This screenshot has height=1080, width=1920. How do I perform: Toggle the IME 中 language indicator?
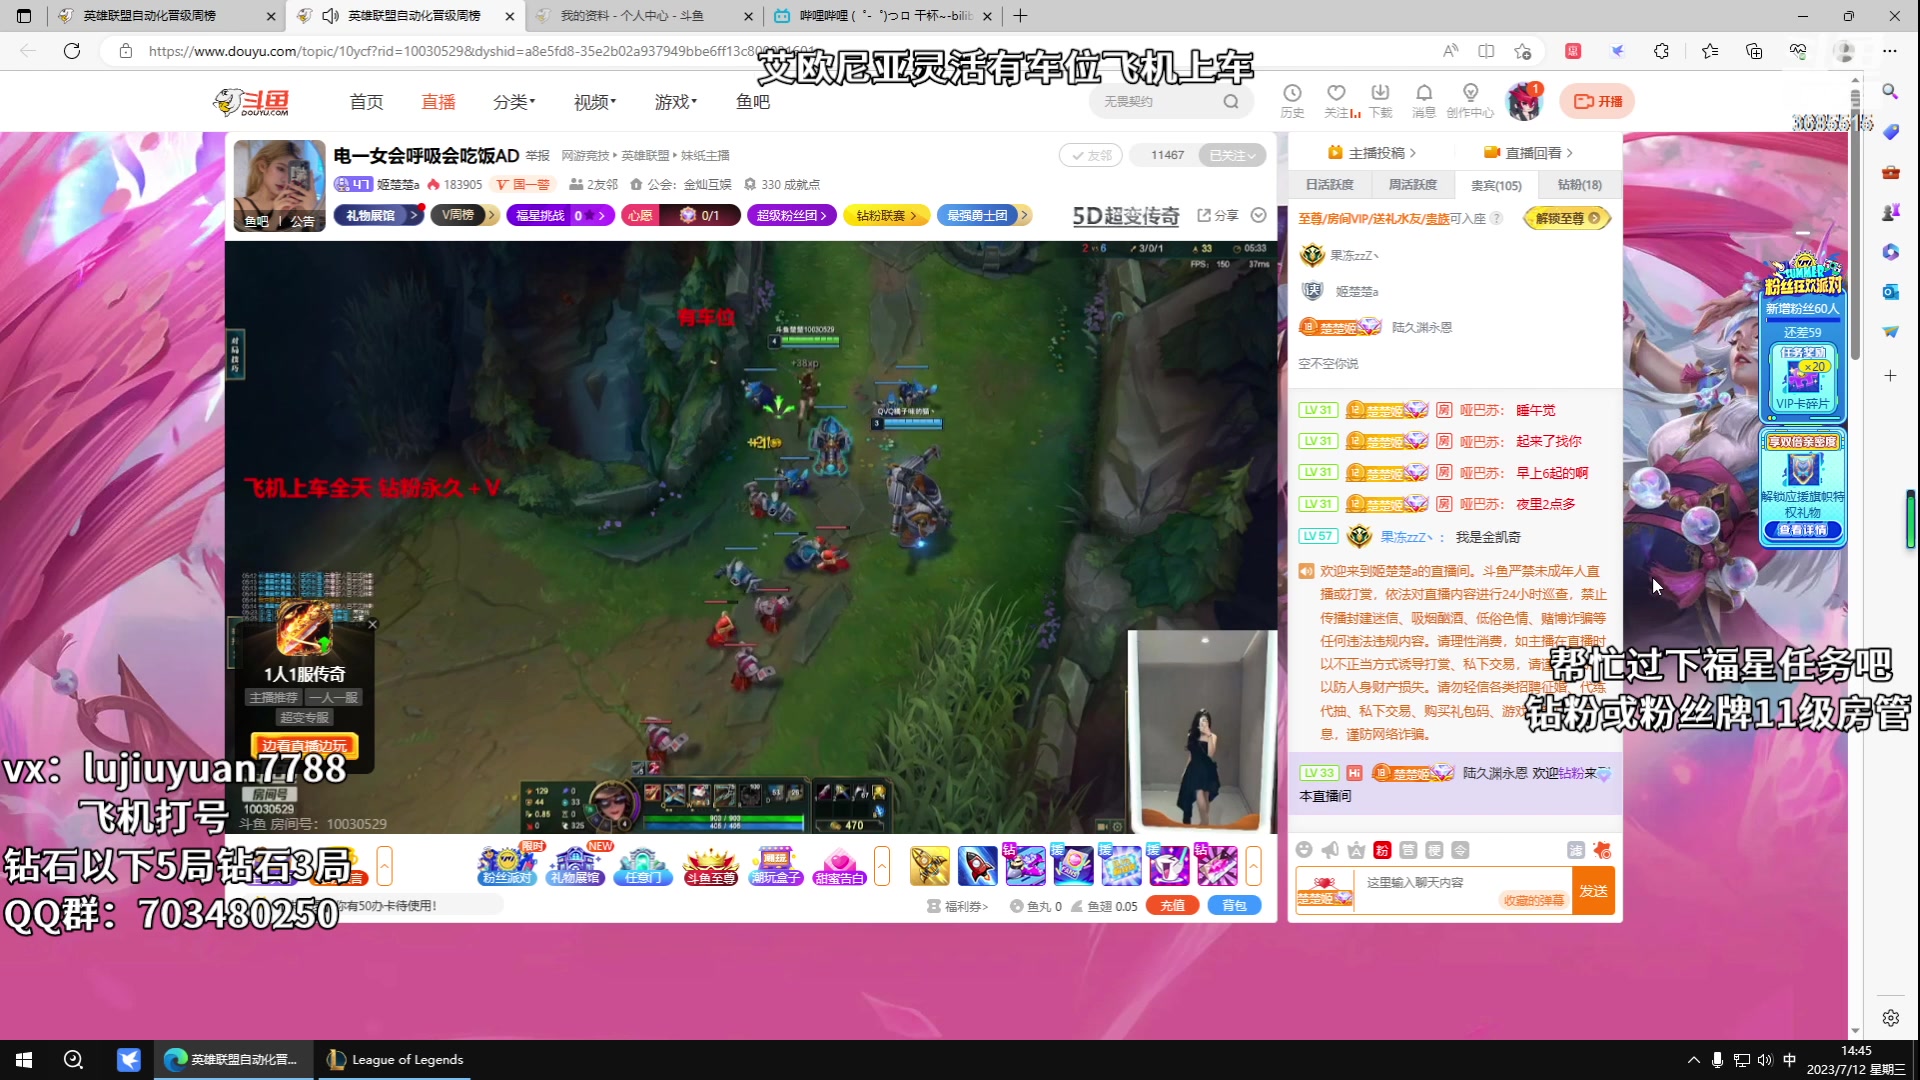pyautogui.click(x=1789, y=1060)
